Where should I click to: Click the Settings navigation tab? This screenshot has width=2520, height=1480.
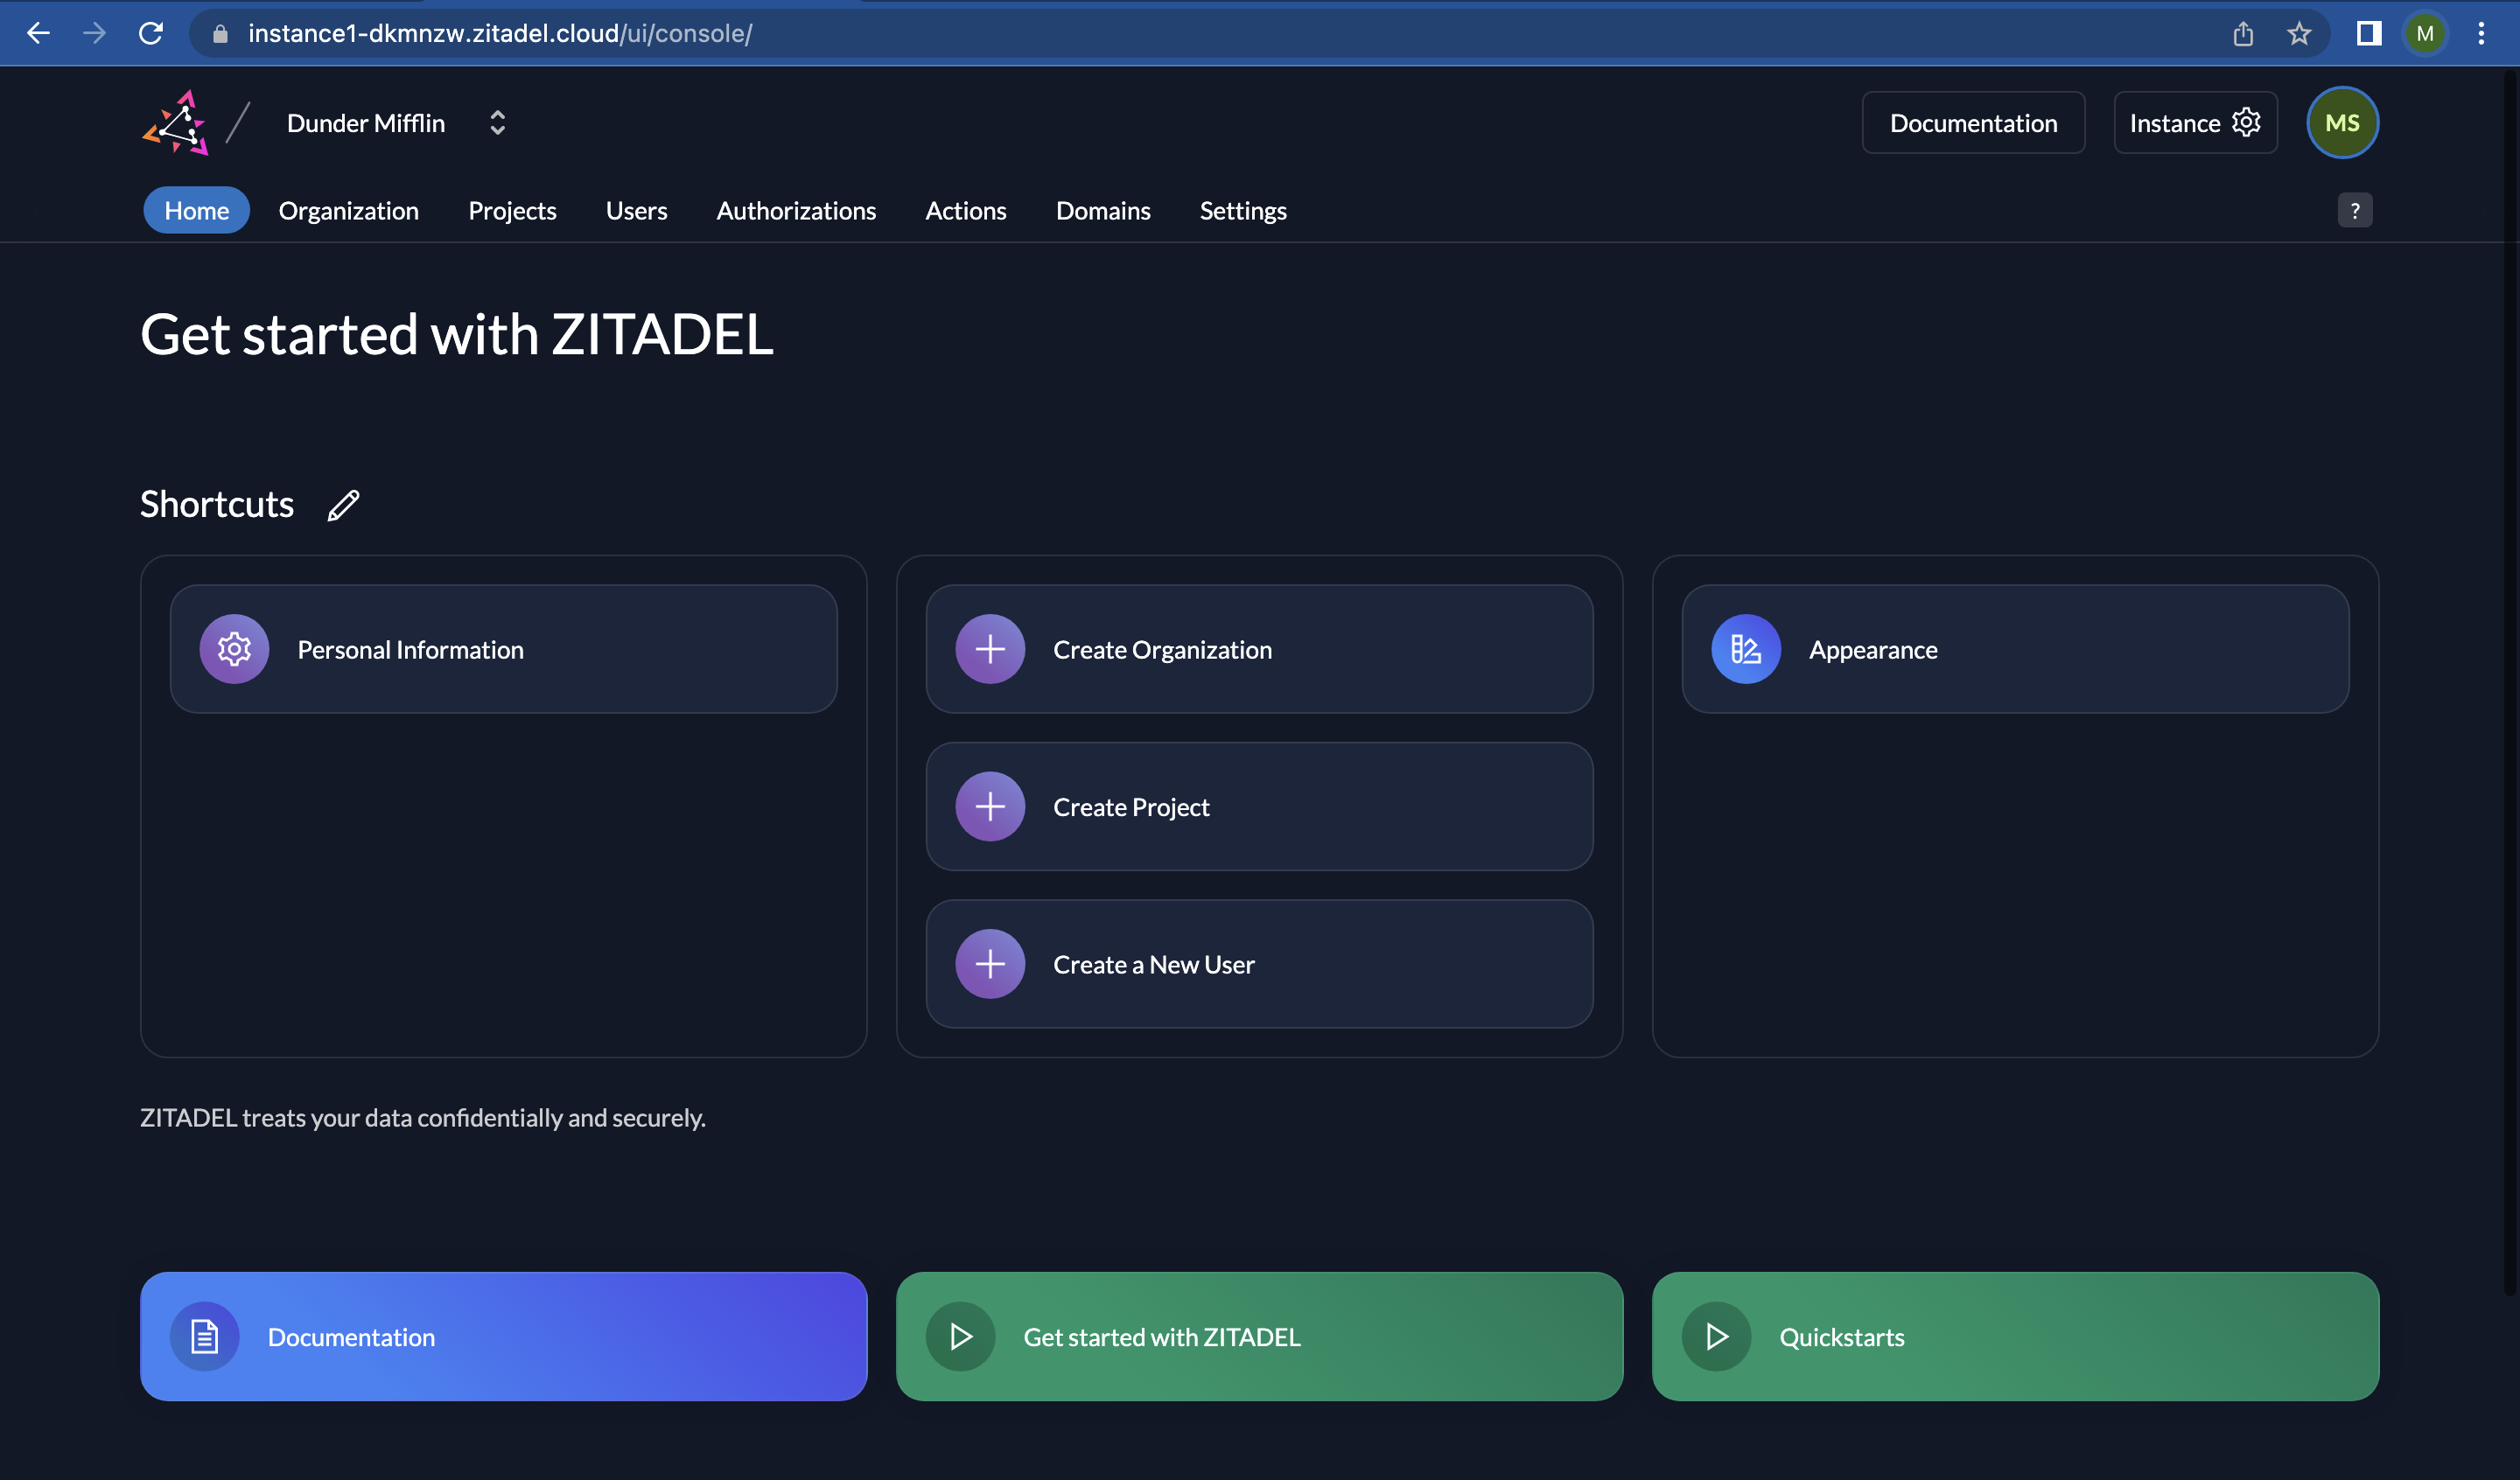[1242, 210]
